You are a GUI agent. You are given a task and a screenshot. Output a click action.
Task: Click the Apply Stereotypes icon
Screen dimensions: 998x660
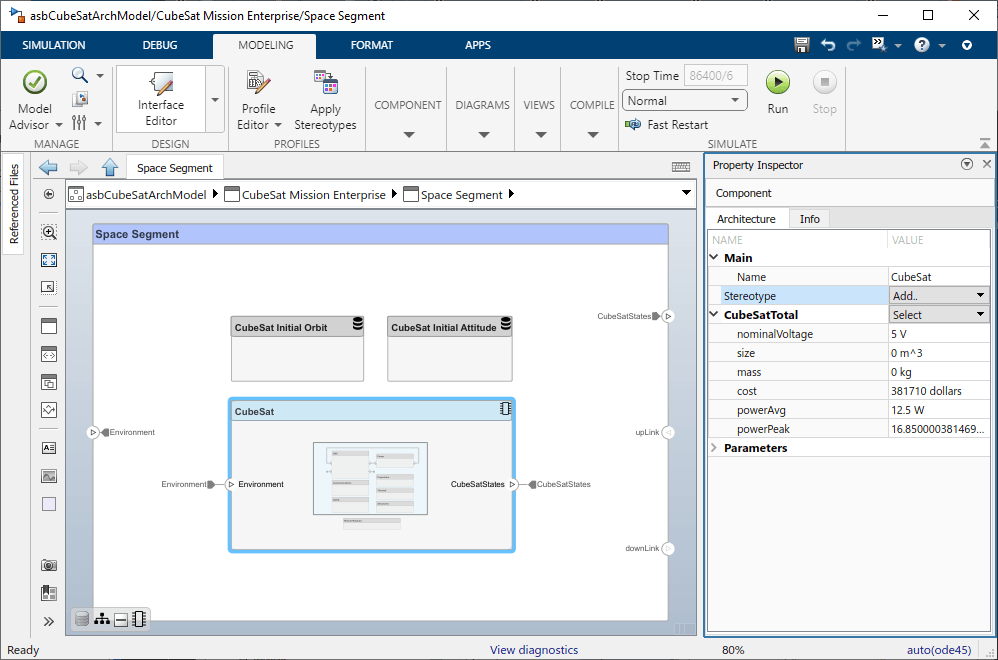[x=325, y=84]
